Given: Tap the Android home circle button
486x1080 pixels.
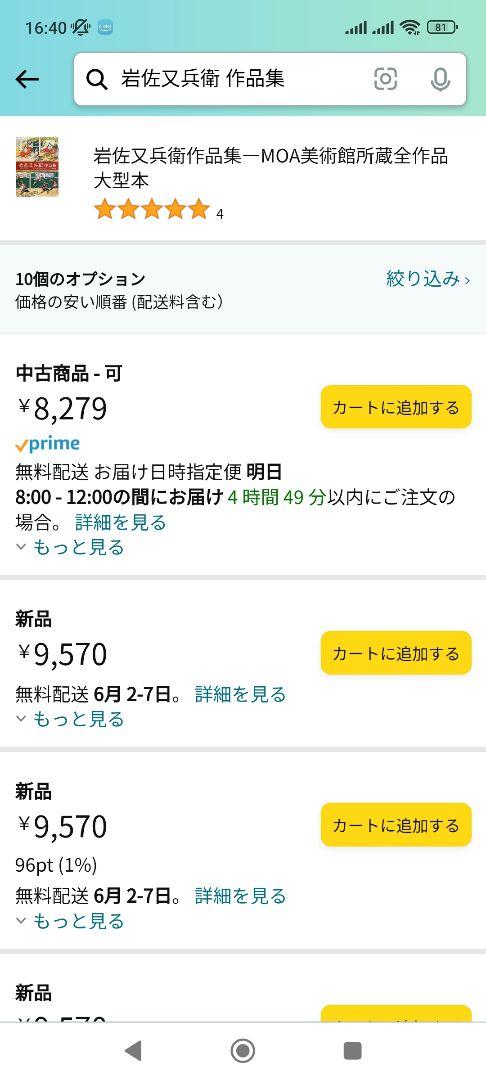Looking at the screenshot, I should [242, 1050].
